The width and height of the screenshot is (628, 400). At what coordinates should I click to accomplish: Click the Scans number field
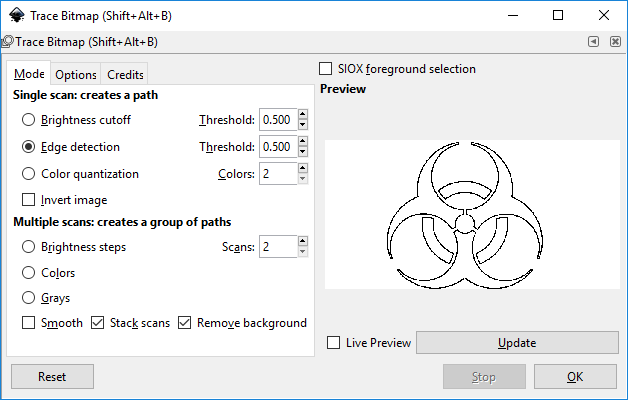coord(278,247)
